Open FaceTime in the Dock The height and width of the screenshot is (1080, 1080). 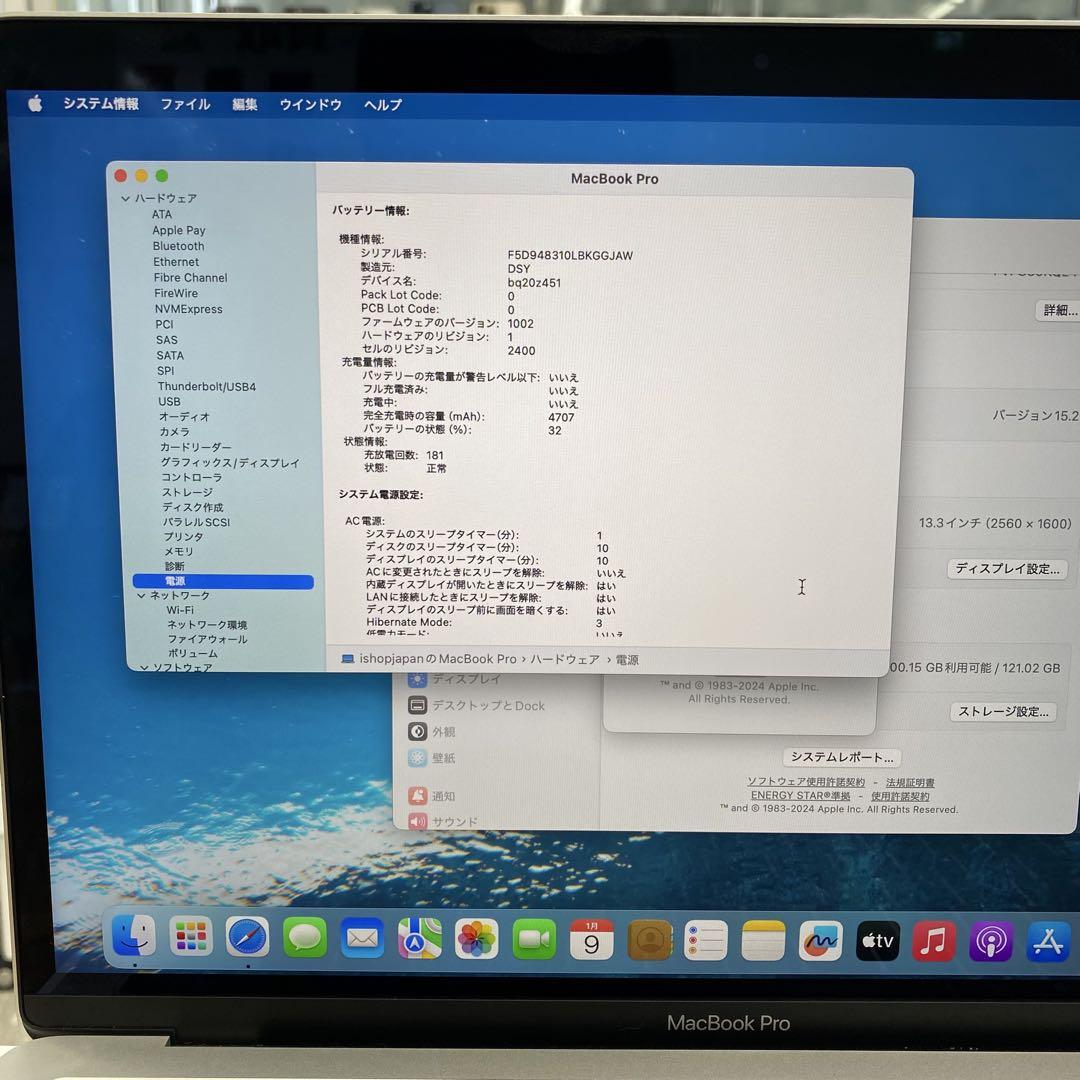pyautogui.click(x=534, y=939)
